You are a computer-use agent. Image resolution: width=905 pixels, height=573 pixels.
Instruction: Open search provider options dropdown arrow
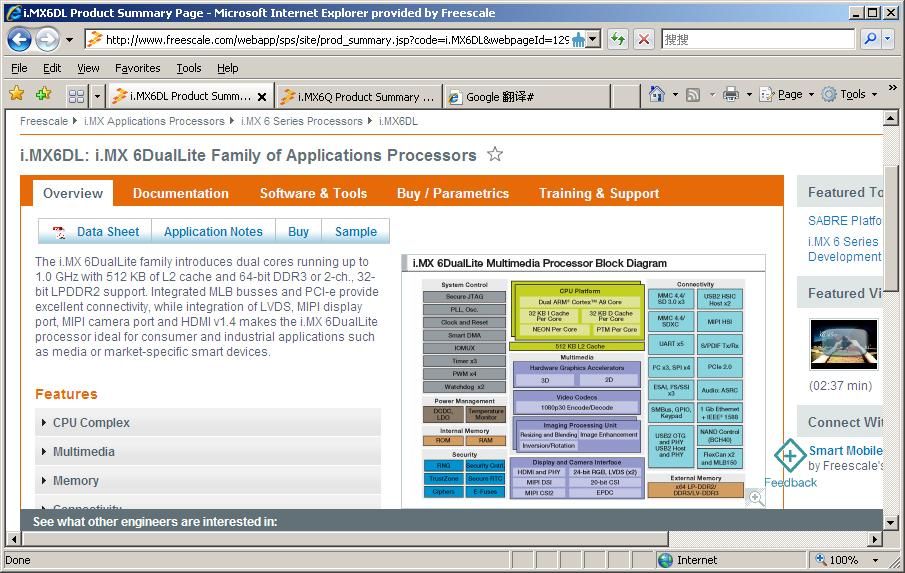888,39
